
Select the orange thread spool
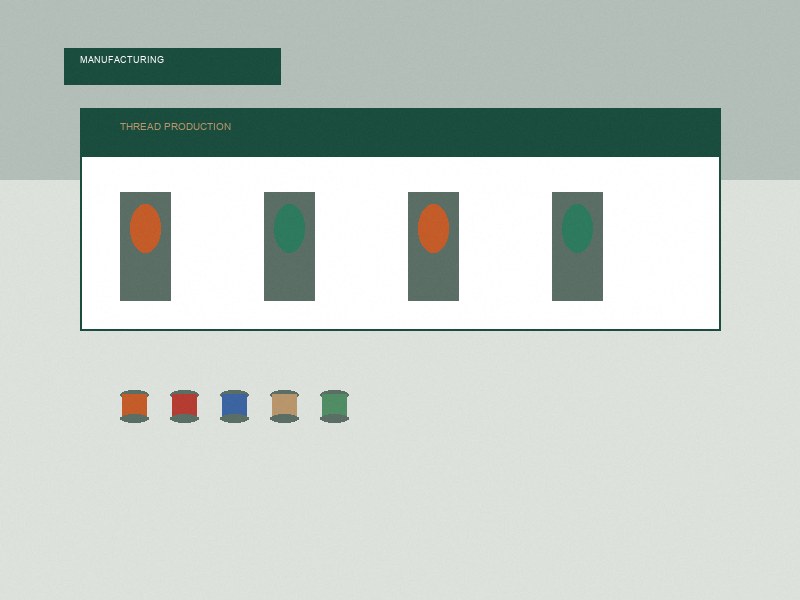[134, 406]
